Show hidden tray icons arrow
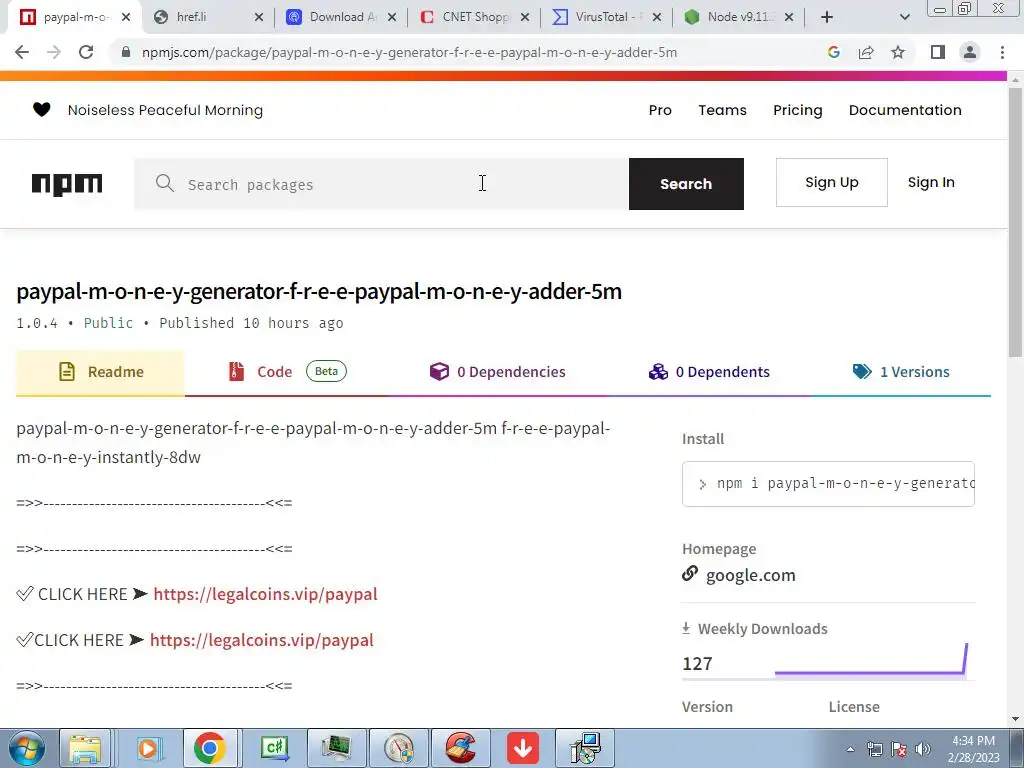The image size is (1024, 768). [x=850, y=749]
